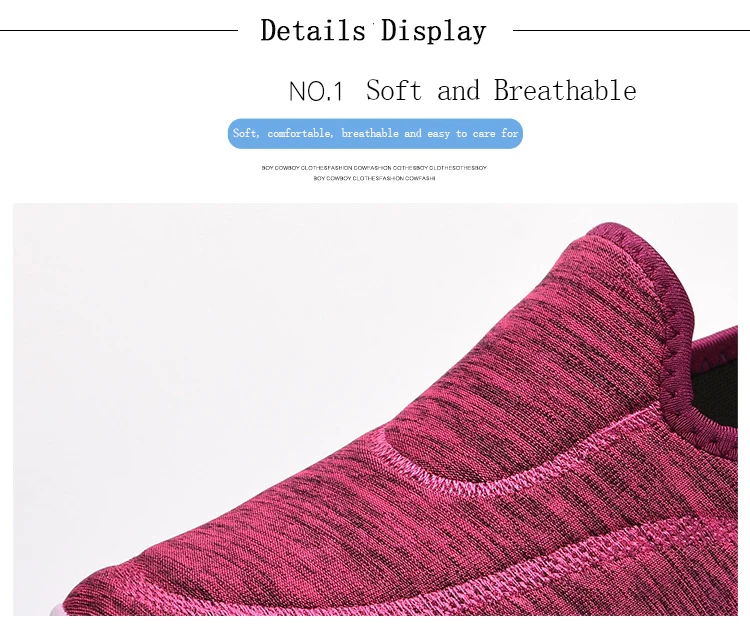Screen dimensions: 750x635
Task: Click the 'NO.1' label text
Action: 316,91
